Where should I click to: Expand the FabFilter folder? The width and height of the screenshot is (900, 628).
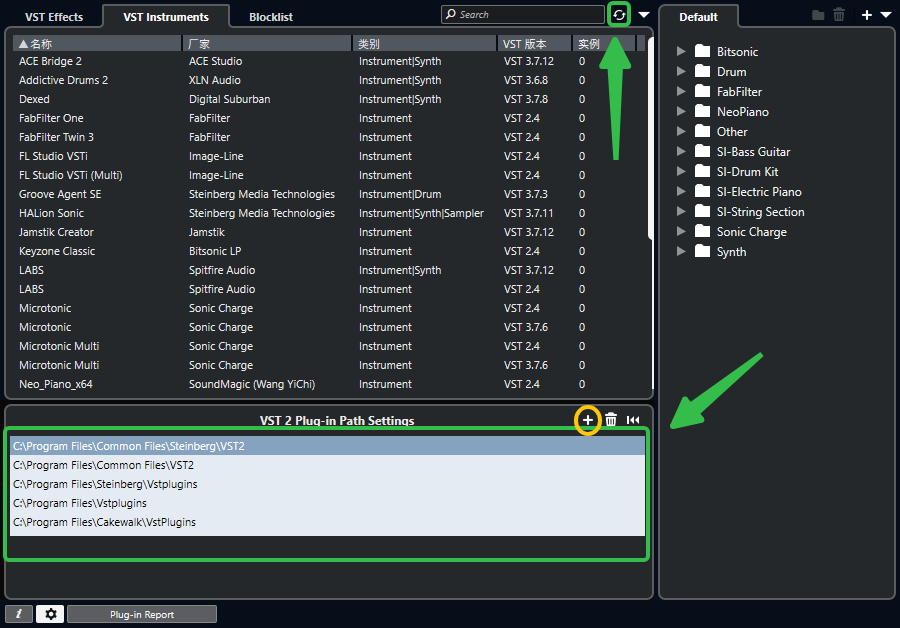coord(681,91)
